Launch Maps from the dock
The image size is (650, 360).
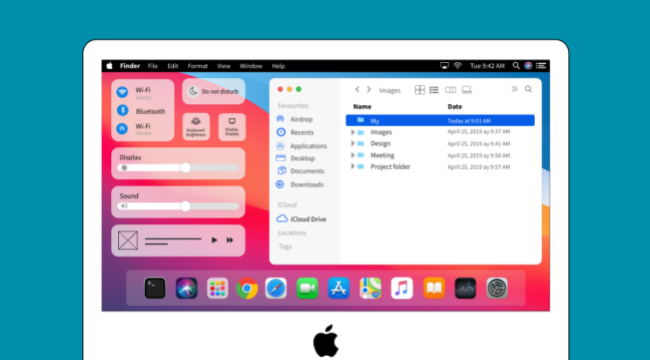(370, 288)
